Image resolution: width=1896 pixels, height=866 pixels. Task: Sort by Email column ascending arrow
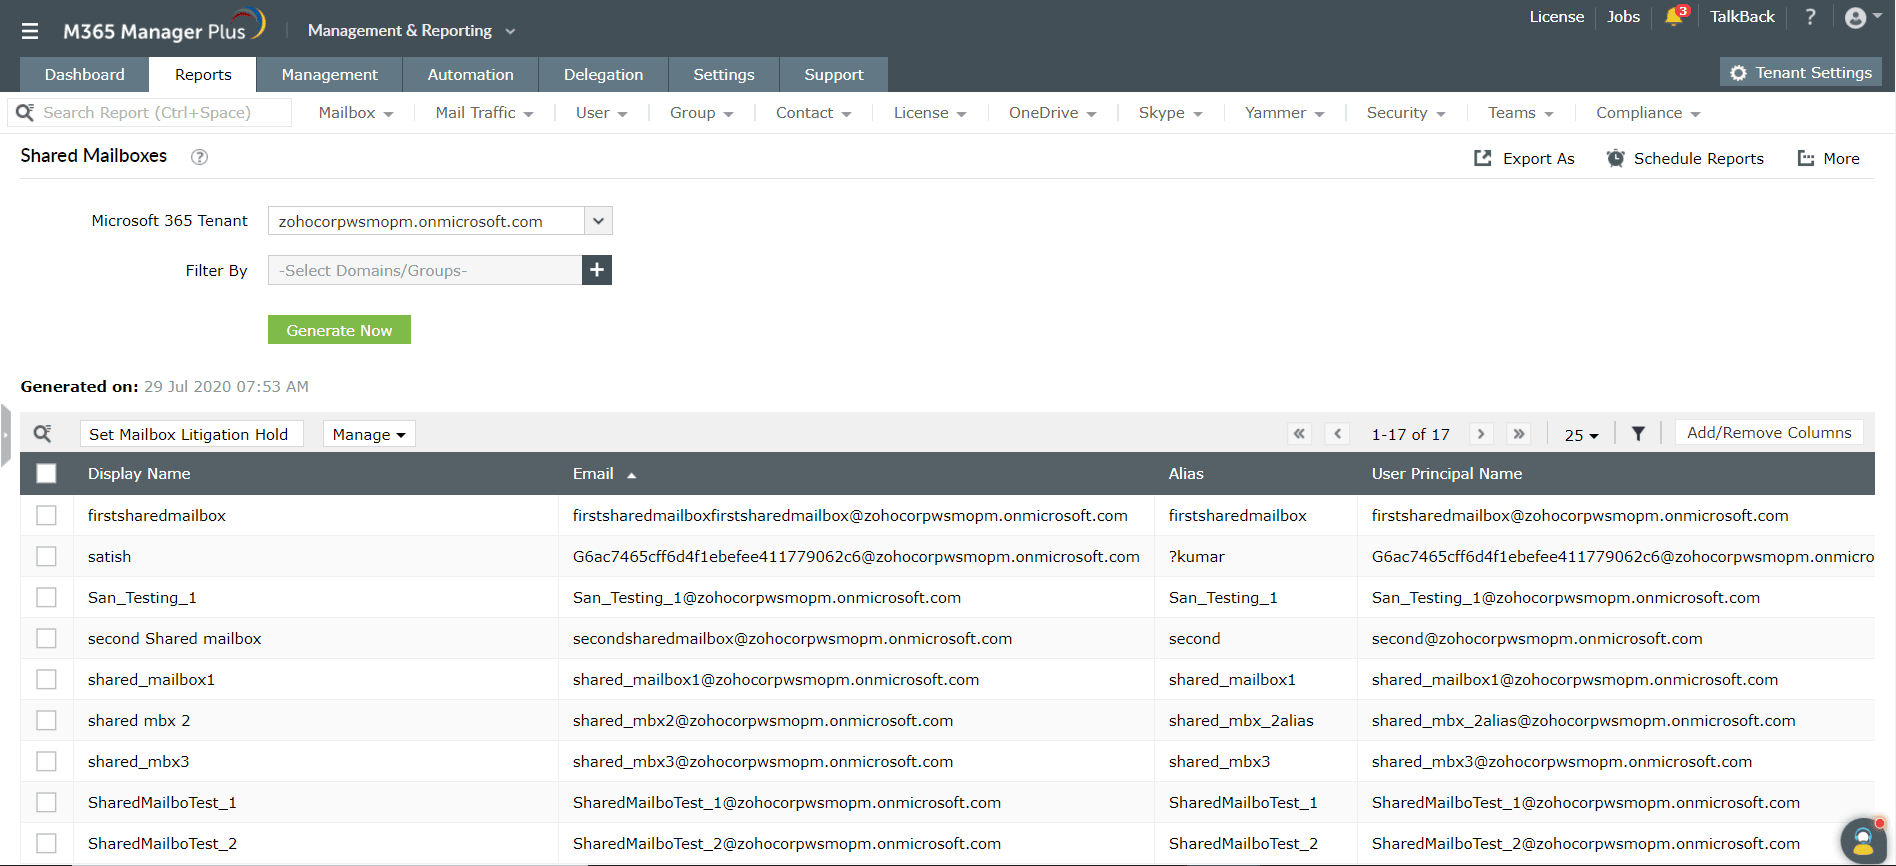(x=631, y=475)
